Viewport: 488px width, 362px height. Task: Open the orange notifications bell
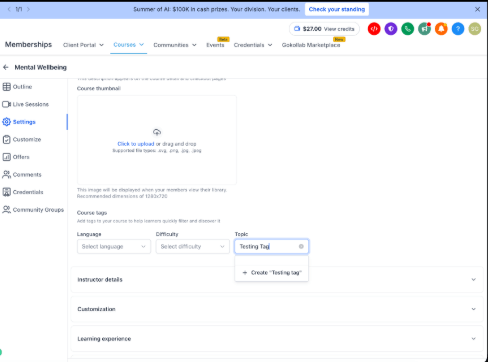(441, 29)
